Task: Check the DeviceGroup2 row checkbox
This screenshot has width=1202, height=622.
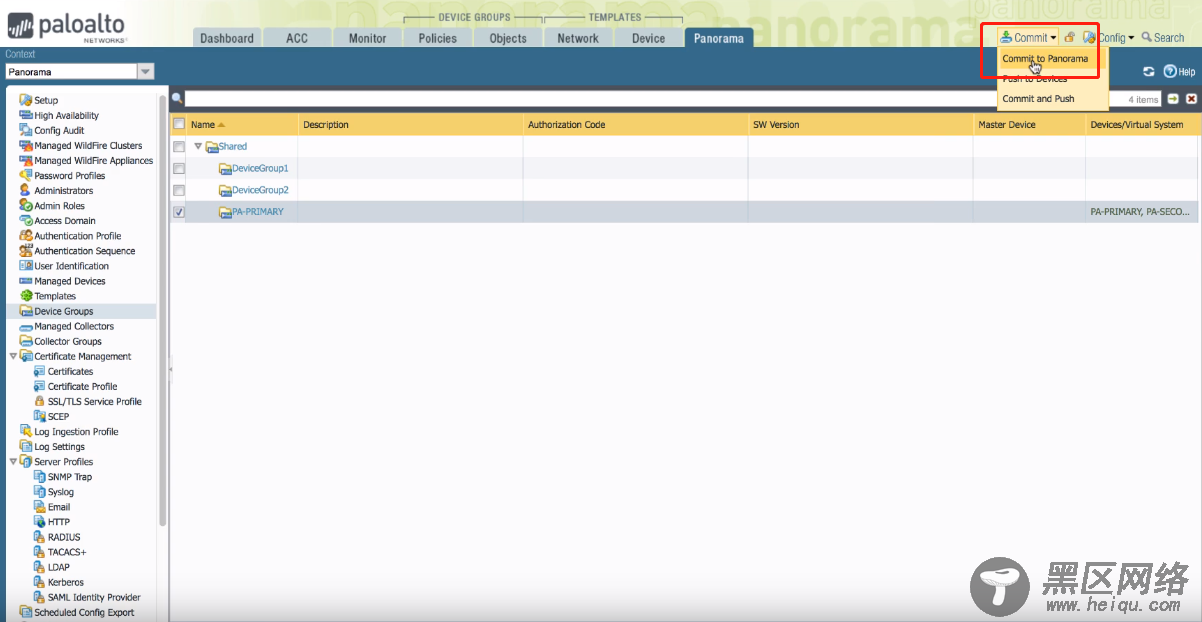Action: 179,190
